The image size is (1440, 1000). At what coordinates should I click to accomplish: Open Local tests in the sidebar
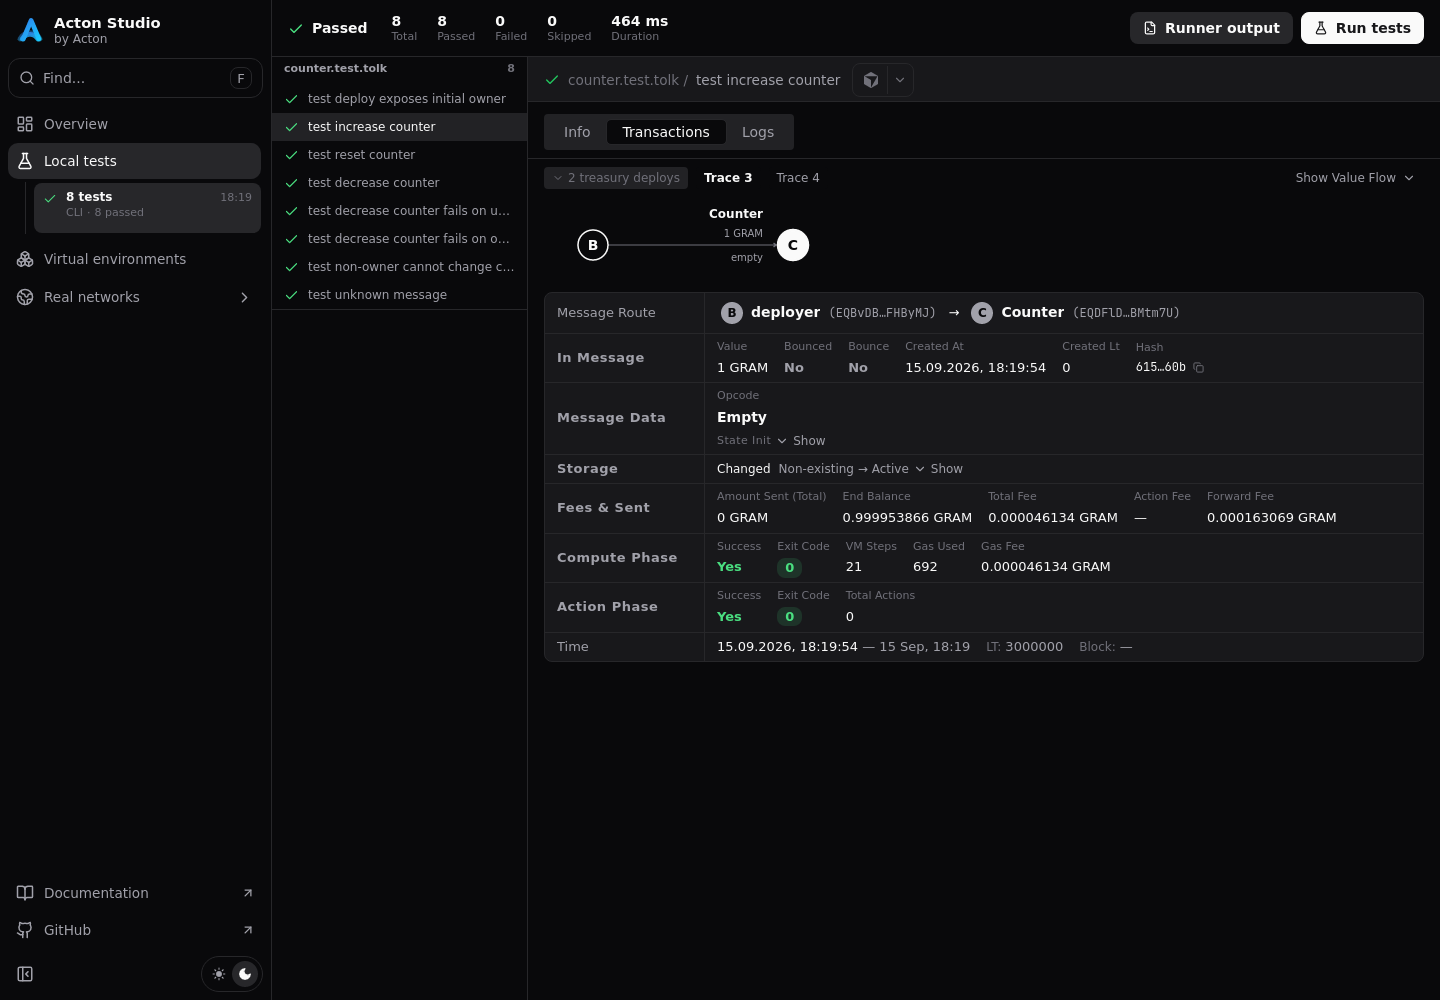coord(134,161)
